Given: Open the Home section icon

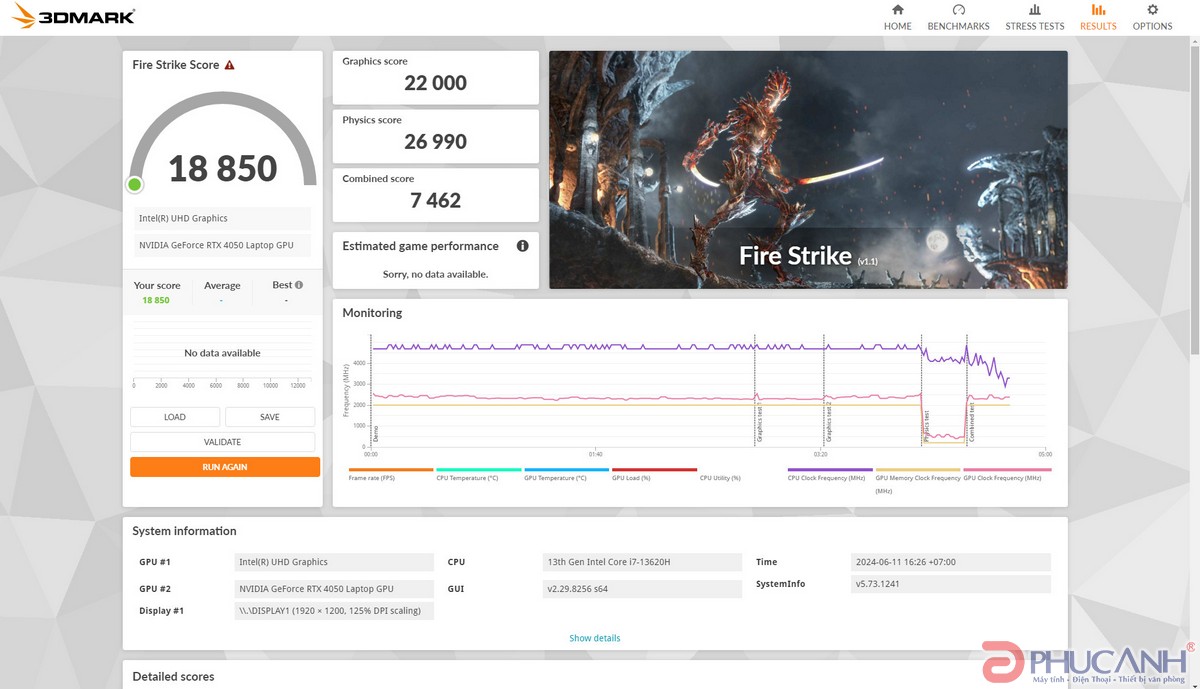Looking at the screenshot, I should coord(897,10).
